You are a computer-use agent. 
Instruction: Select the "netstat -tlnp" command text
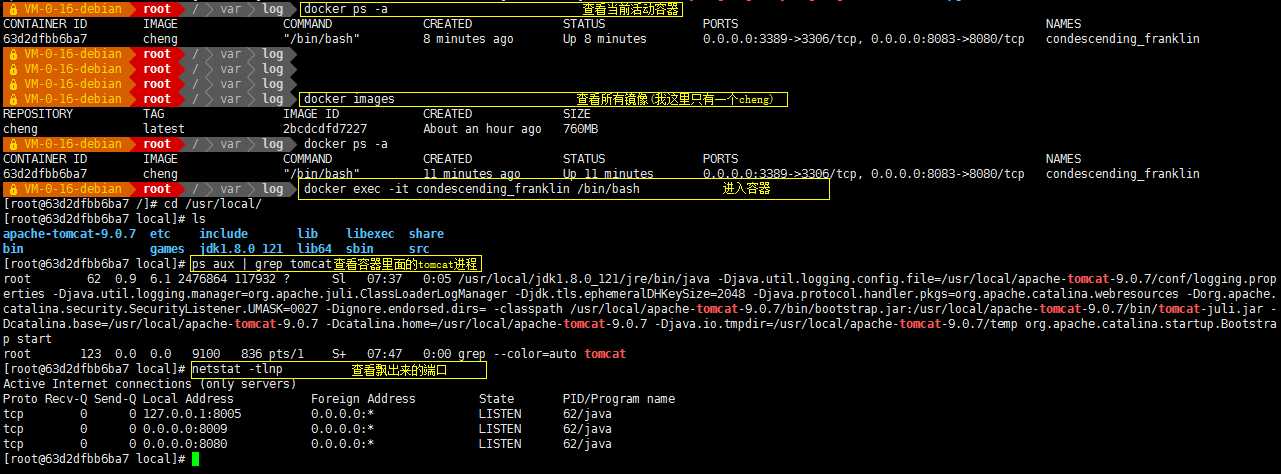(x=237, y=370)
